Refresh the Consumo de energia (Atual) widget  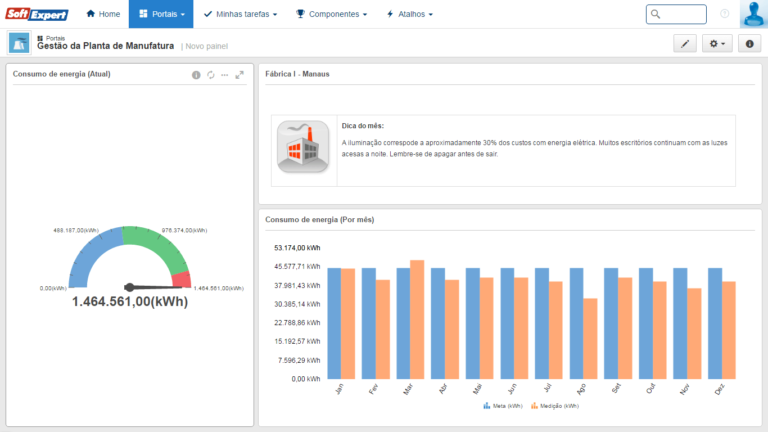[211, 75]
